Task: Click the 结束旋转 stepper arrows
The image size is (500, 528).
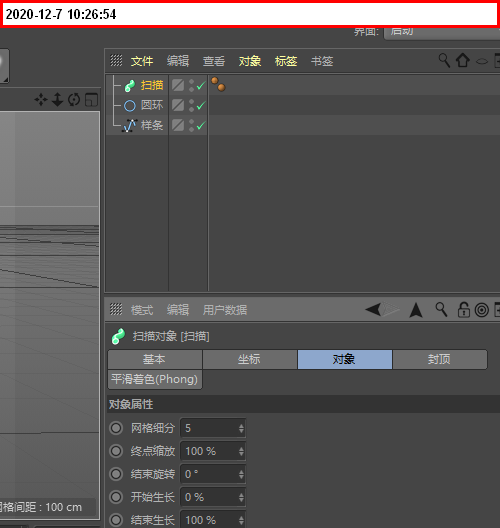Action: pos(241,474)
